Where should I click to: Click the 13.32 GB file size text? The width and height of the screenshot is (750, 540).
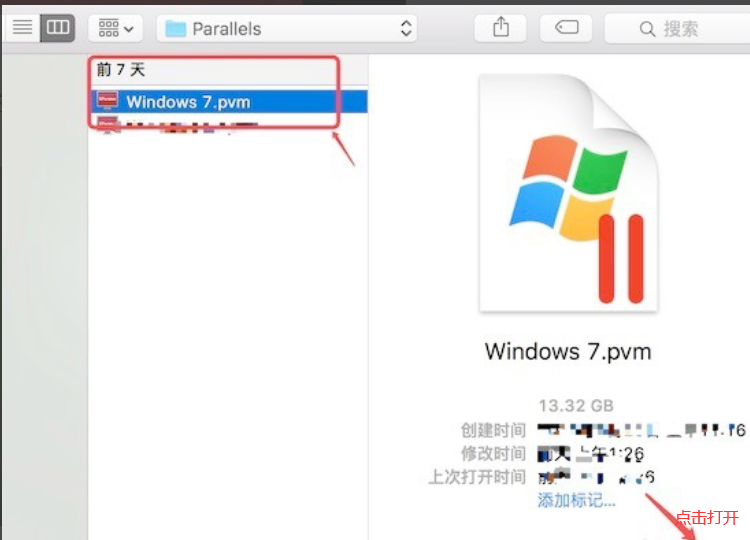point(576,406)
